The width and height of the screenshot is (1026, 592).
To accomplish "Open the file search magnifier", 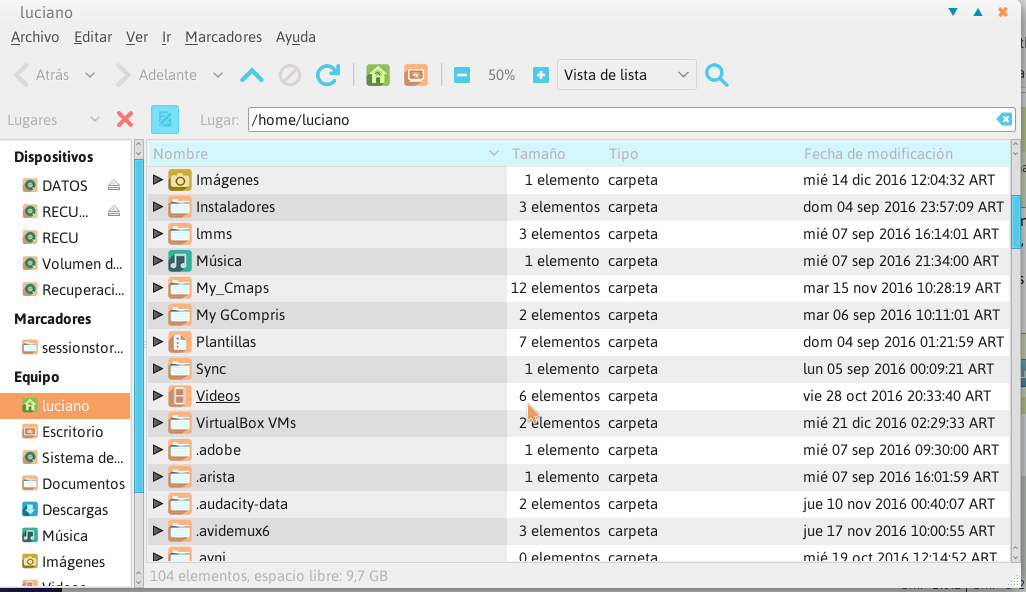I will tap(716, 75).
